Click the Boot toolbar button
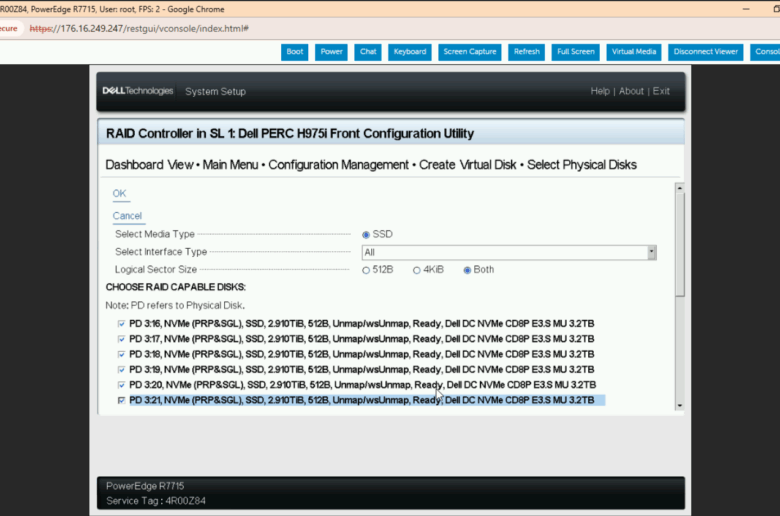780x516 pixels. tap(295, 52)
